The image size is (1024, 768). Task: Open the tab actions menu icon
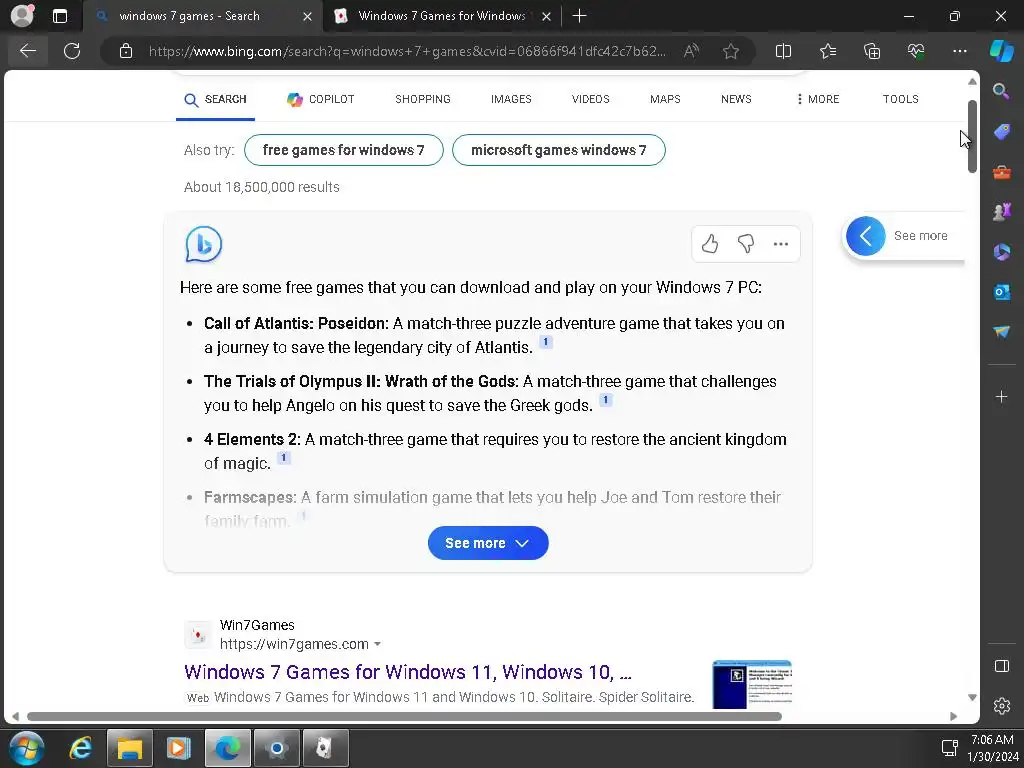[x=59, y=16]
